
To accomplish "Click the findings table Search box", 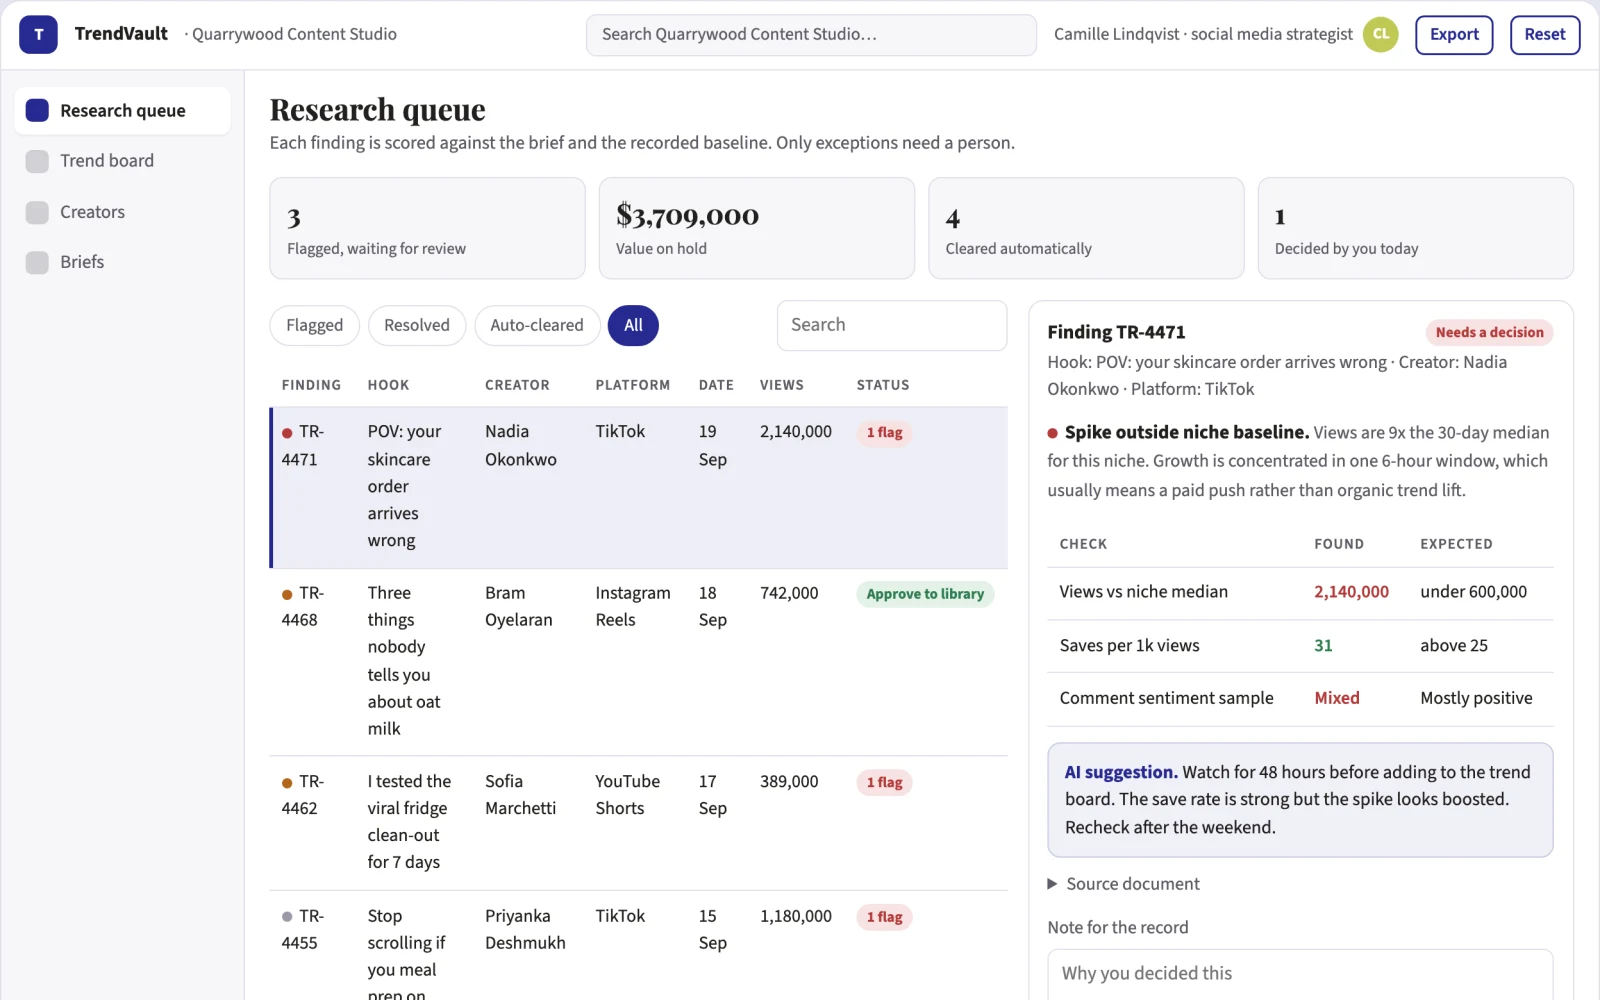I will (x=892, y=325).
